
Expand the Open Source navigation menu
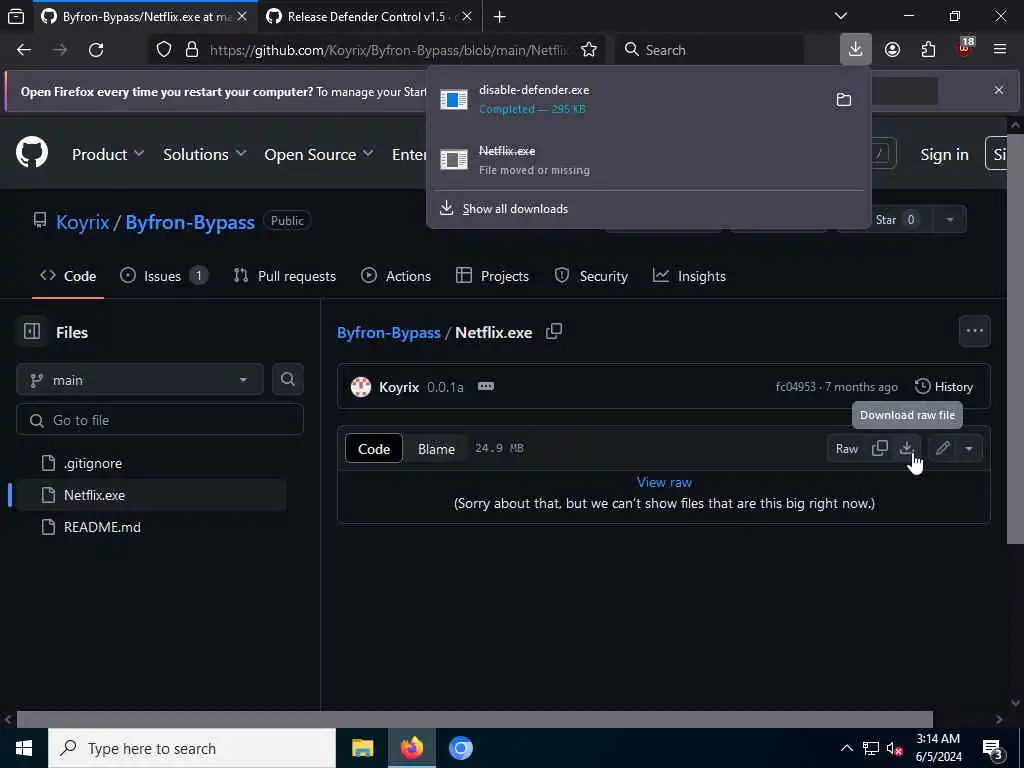coord(319,154)
